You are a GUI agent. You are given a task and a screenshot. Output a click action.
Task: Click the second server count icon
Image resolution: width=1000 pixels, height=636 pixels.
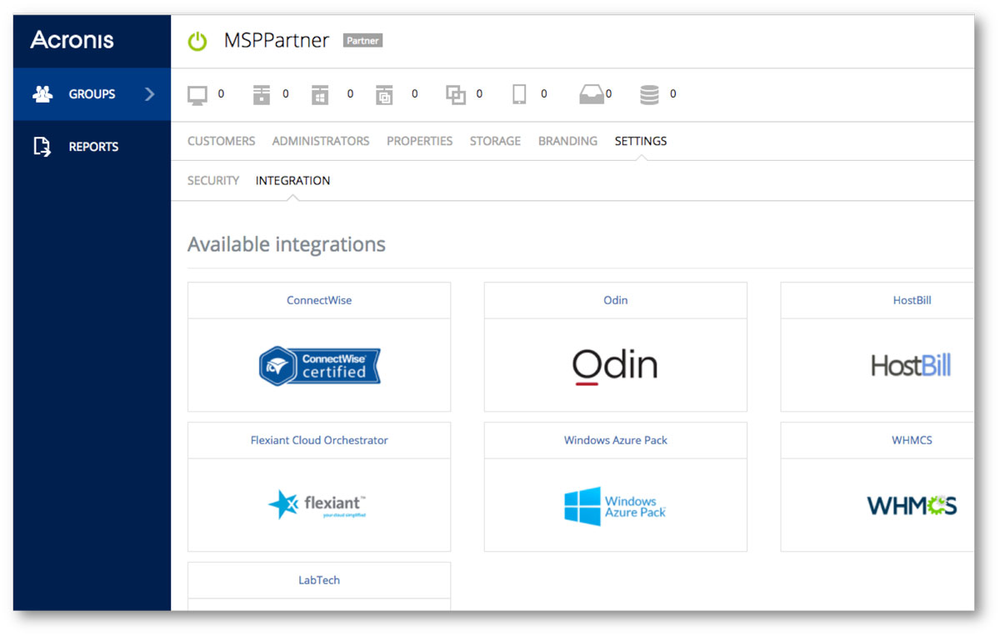point(320,94)
